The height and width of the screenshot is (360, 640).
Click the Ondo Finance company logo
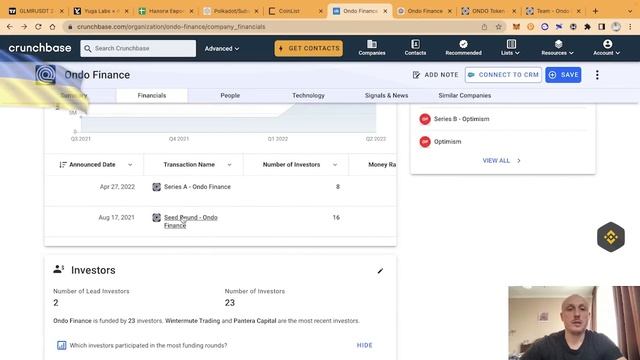pos(45,75)
